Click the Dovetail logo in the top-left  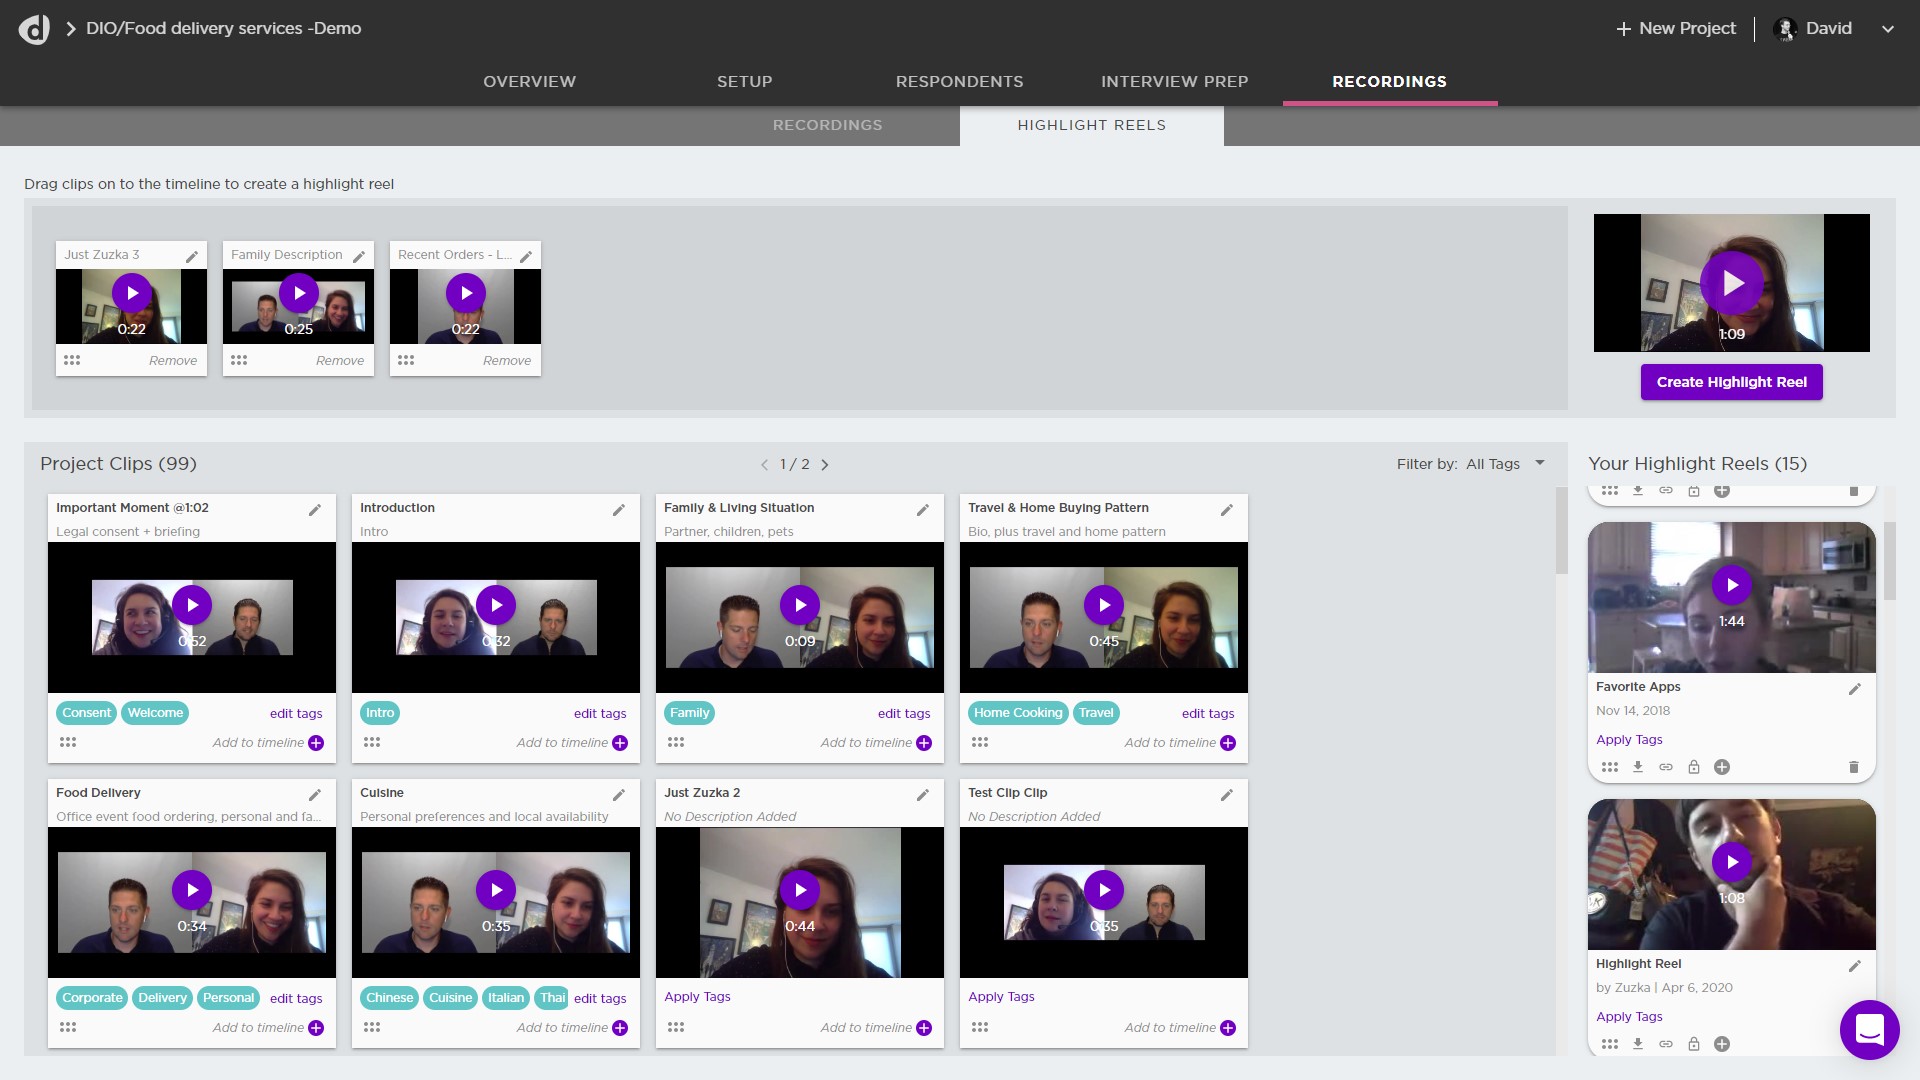coord(34,28)
